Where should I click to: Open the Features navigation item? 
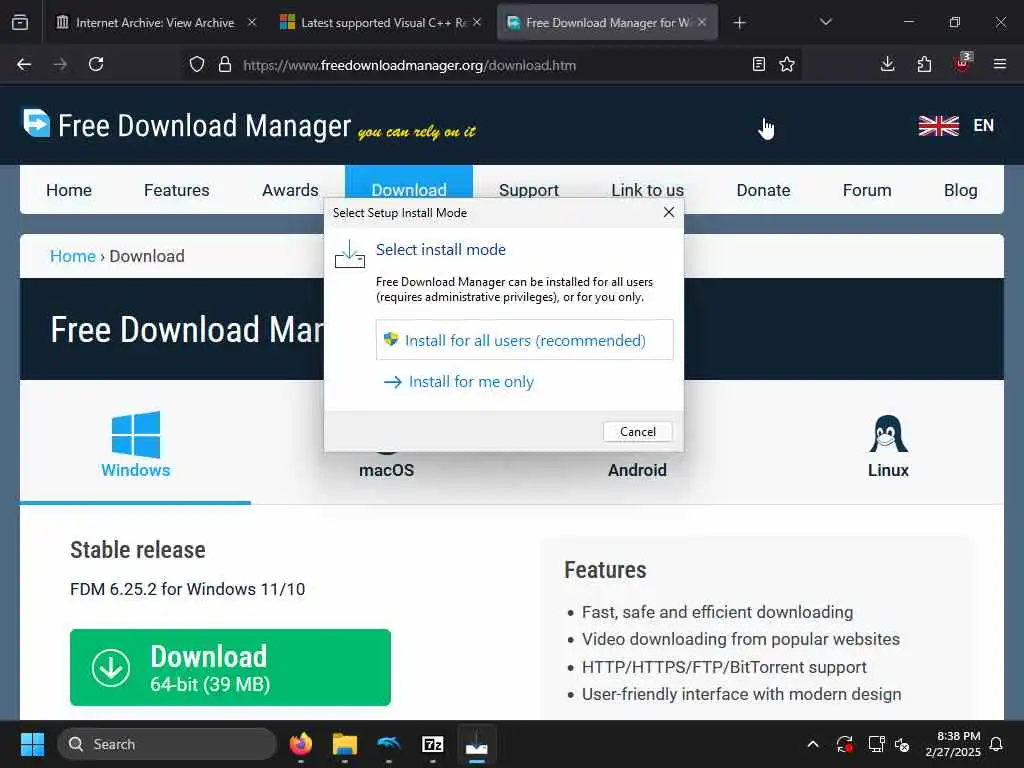[176, 190]
